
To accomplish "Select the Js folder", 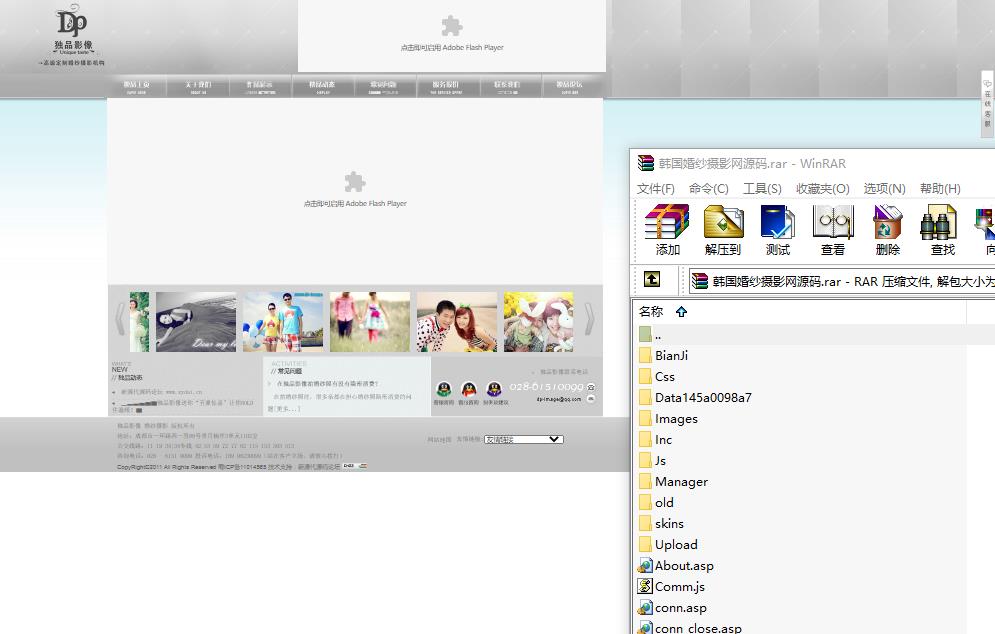I will coord(652,460).
